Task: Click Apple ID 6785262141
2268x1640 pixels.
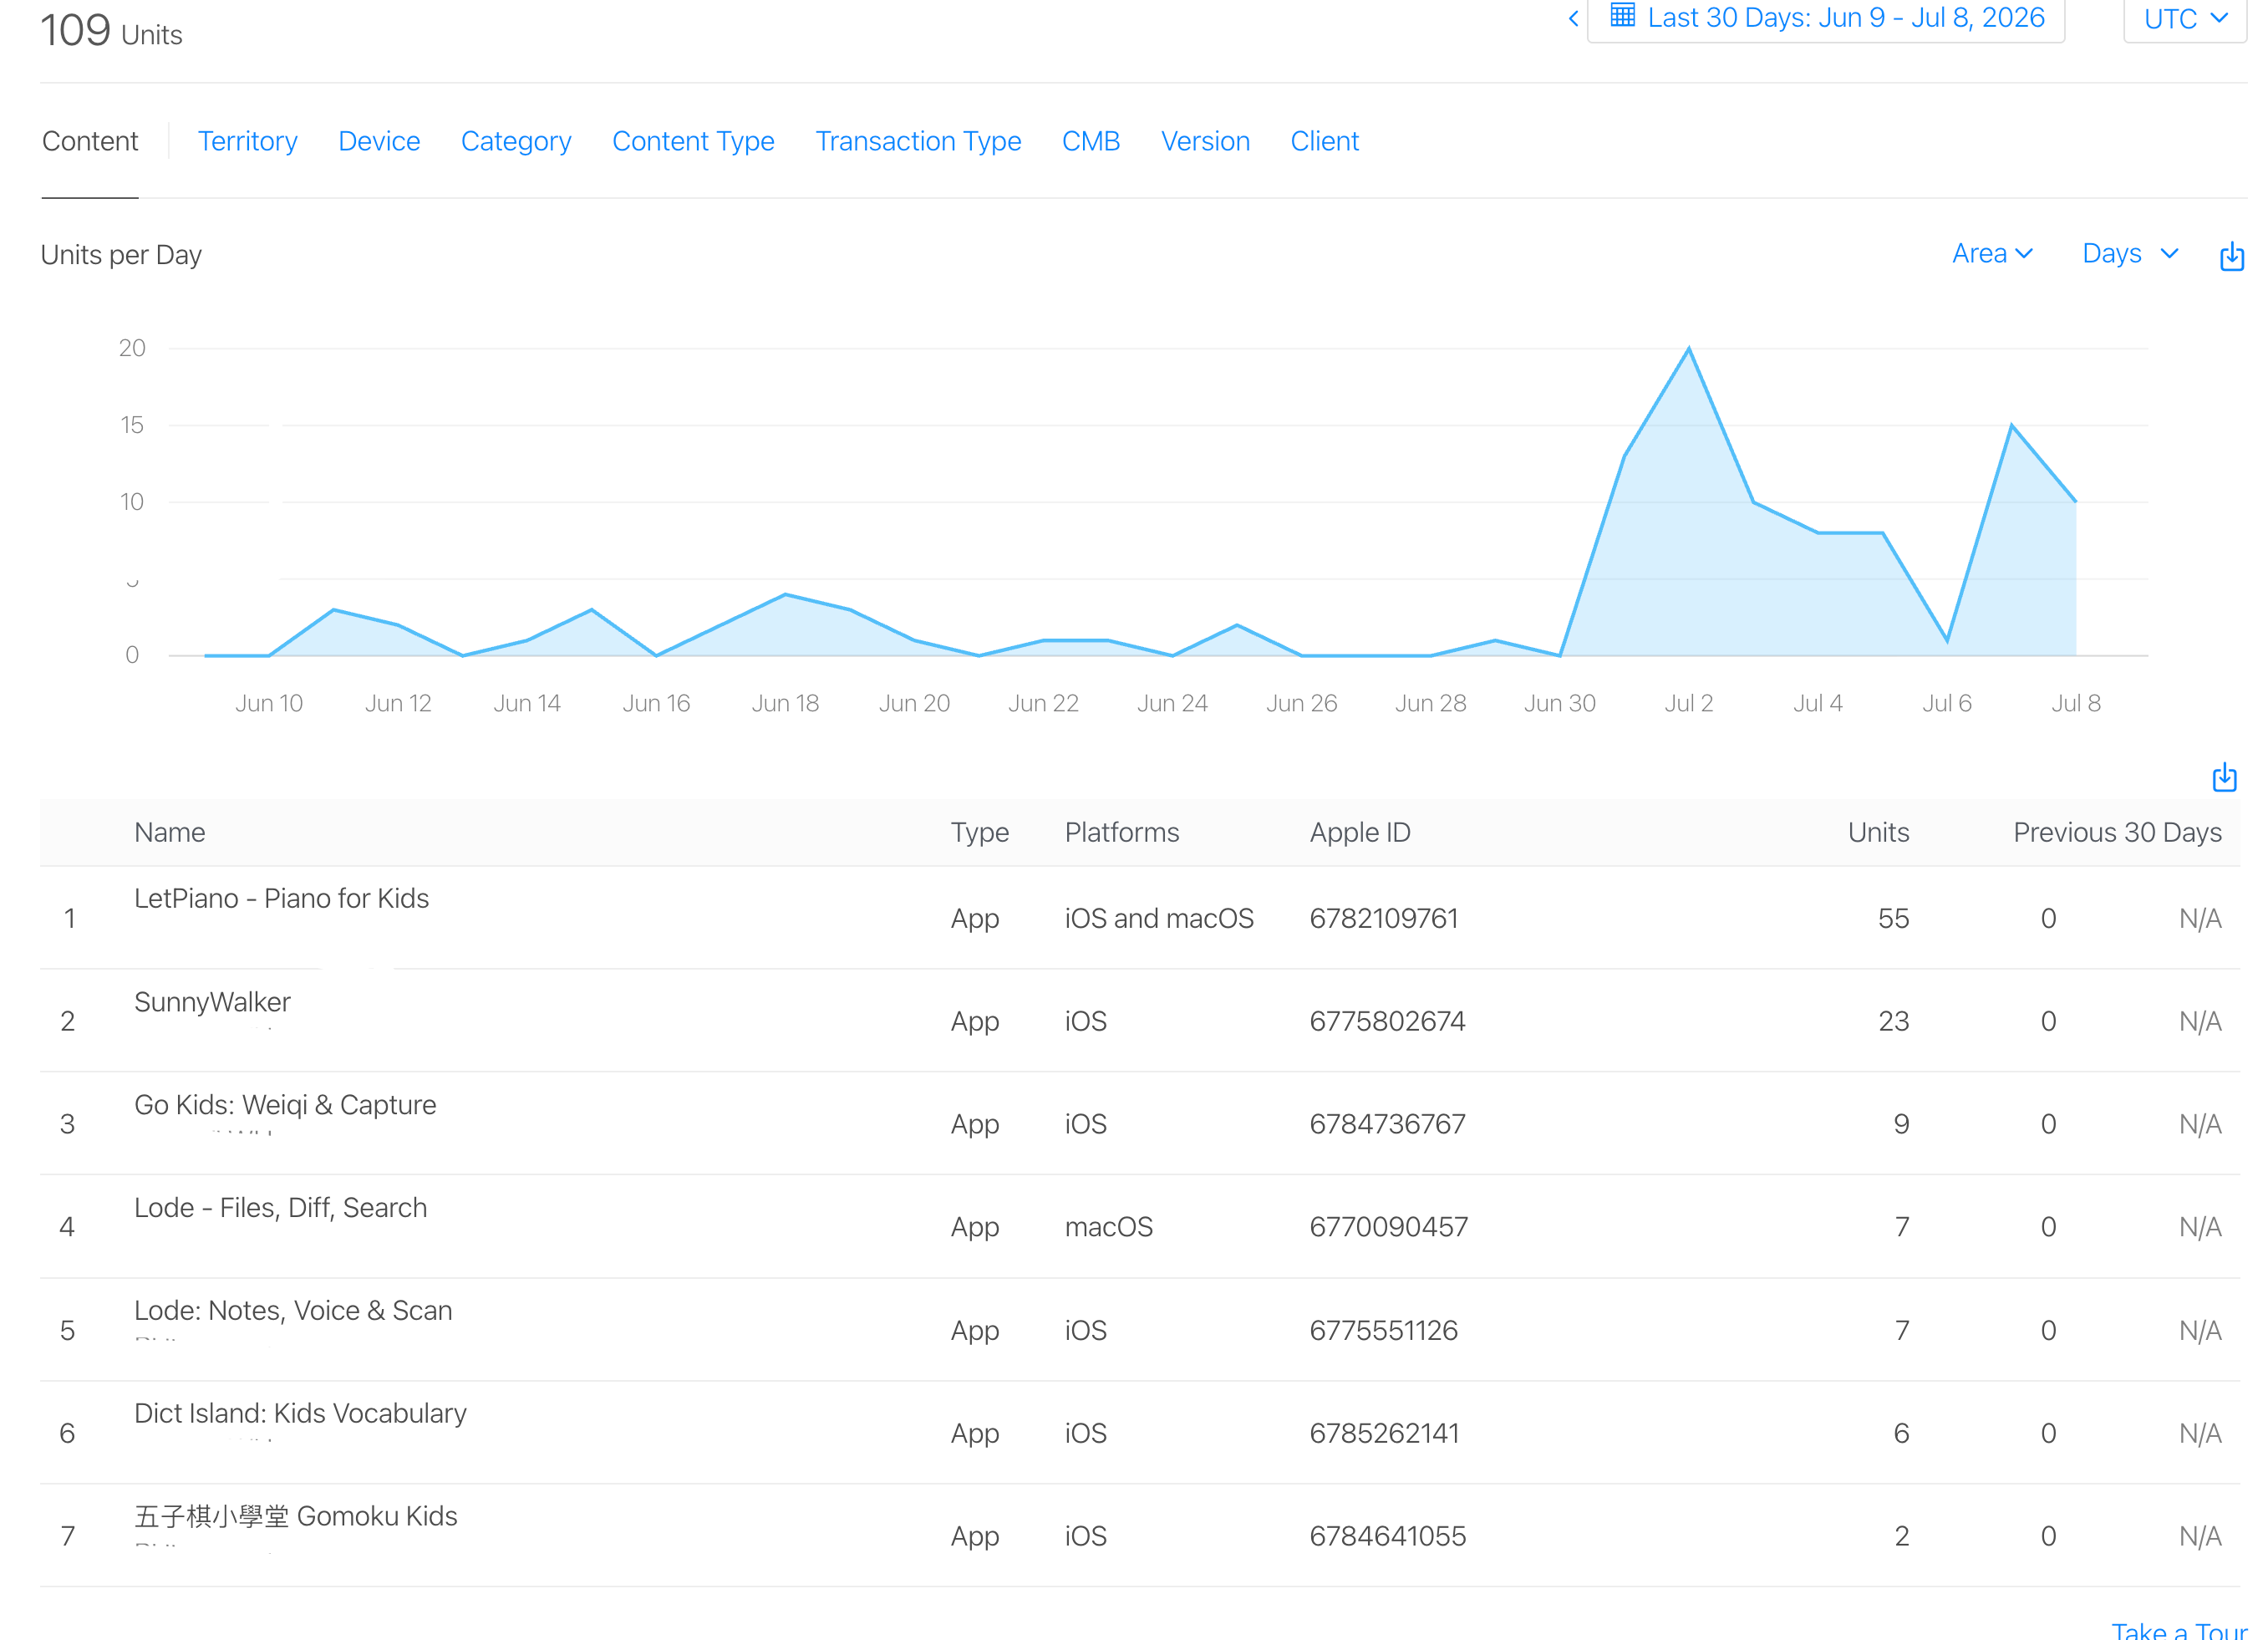Action: tap(1384, 1433)
